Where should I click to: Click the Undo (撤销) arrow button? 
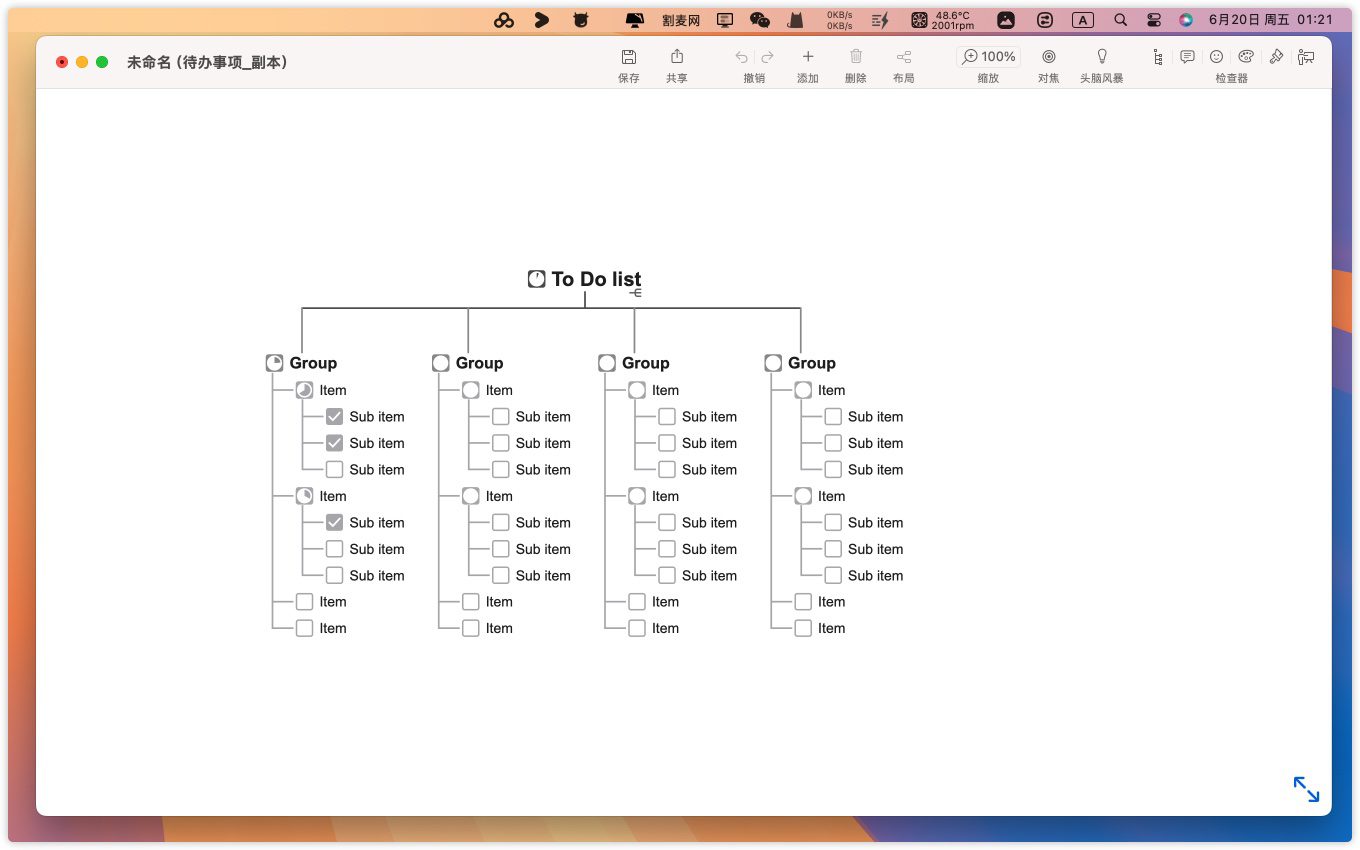tap(741, 57)
